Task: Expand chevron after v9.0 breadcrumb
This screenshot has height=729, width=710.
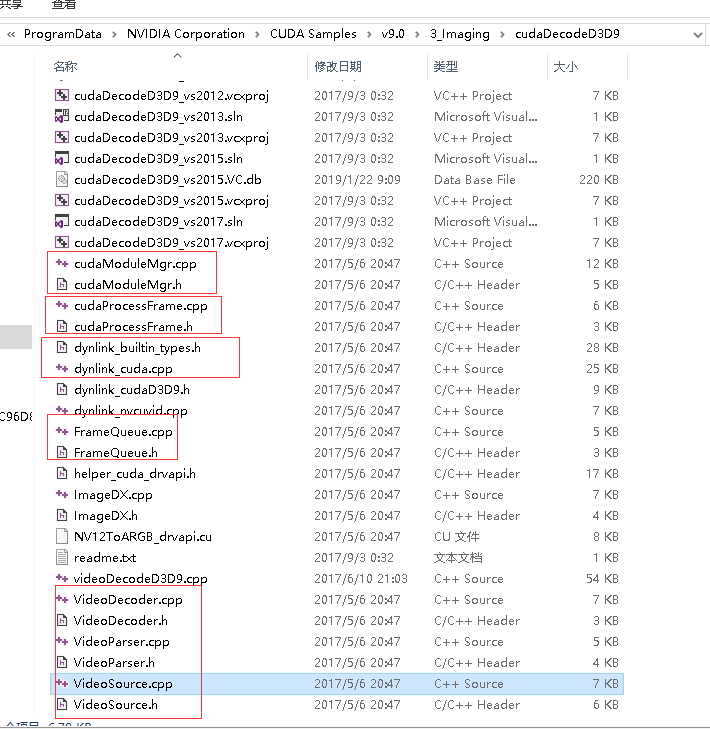Action: [417, 34]
